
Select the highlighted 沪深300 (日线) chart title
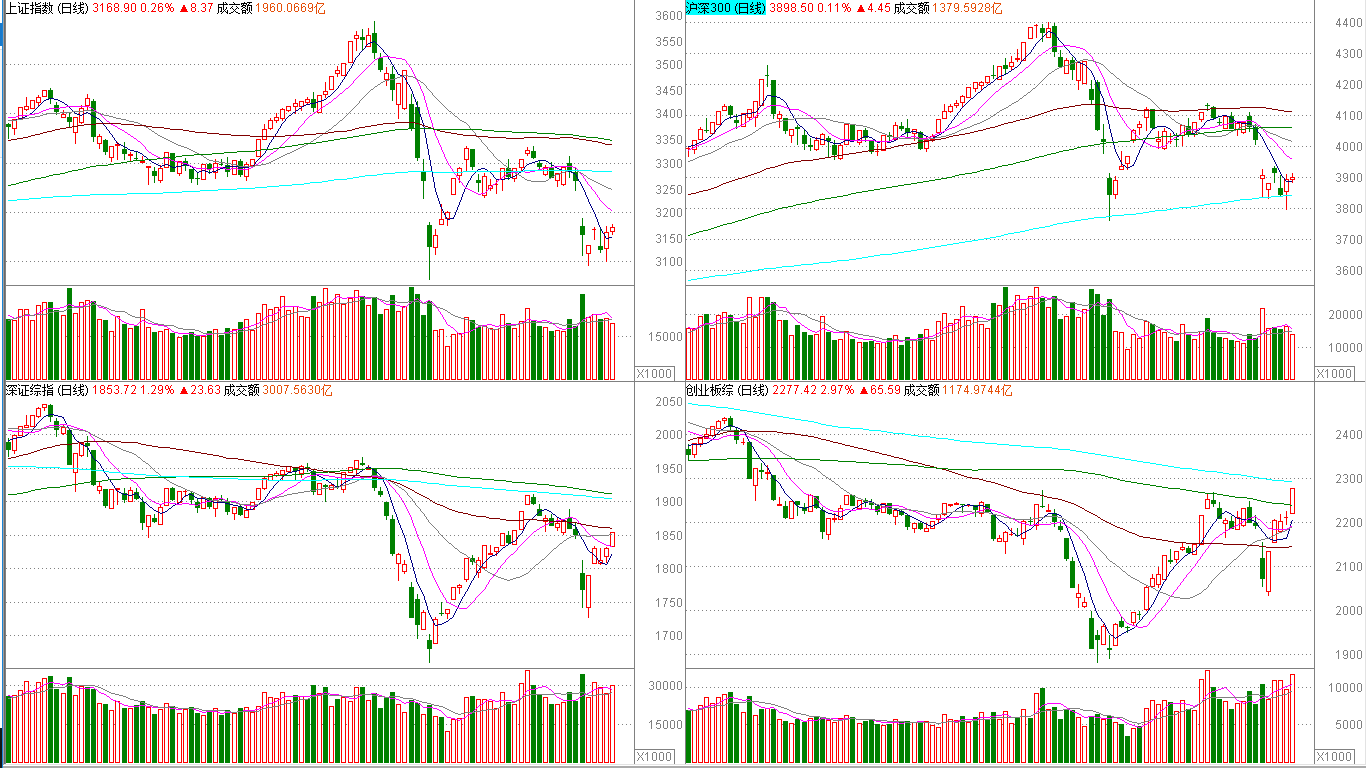pyautogui.click(x=725, y=8)
